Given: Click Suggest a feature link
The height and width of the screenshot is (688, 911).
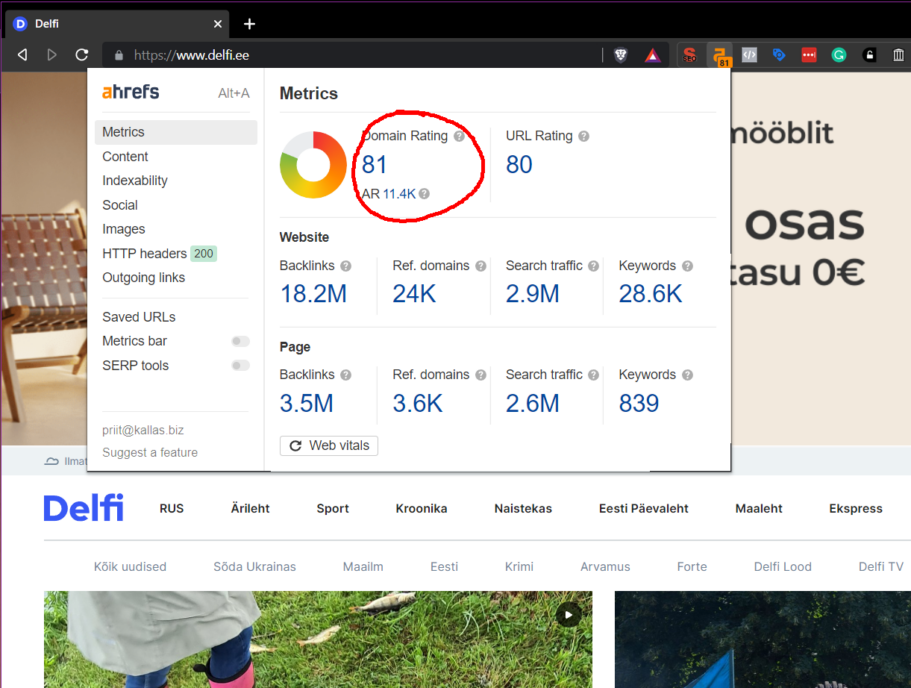Looking at the screenshot, I should [x=150, y=453].
